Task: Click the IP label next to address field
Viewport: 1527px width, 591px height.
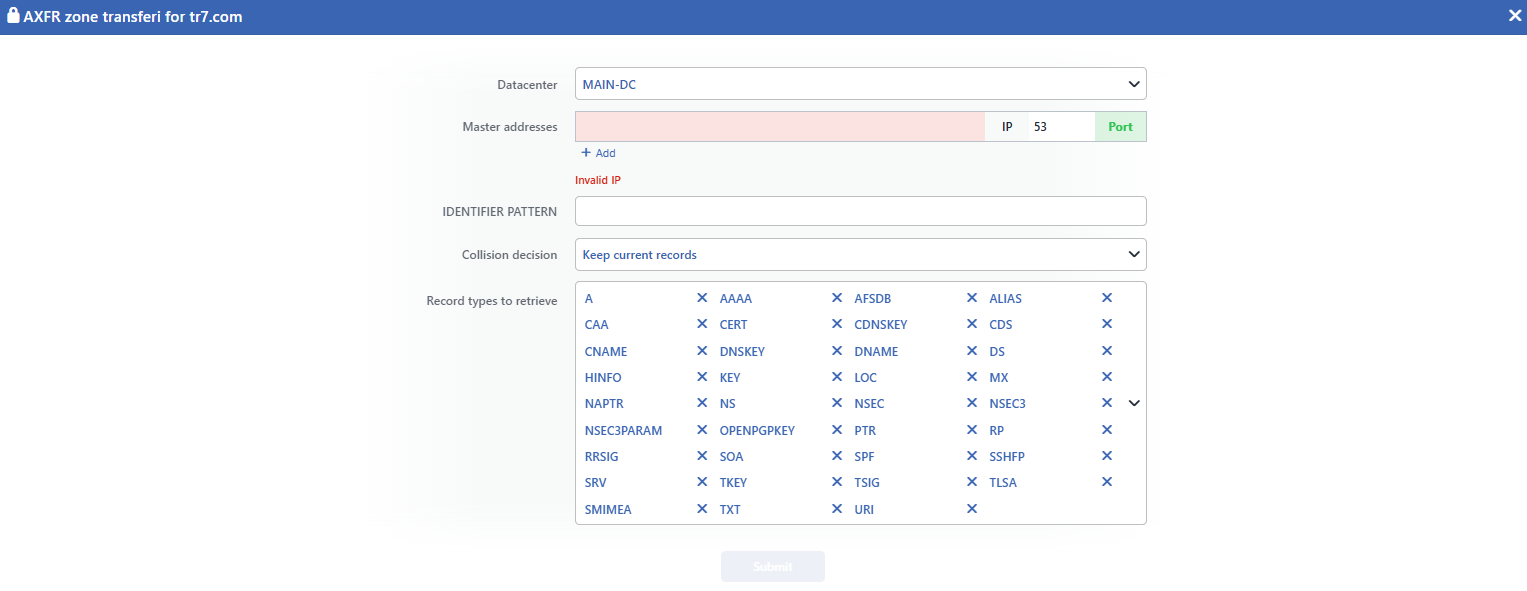Action: [1007, 127]
